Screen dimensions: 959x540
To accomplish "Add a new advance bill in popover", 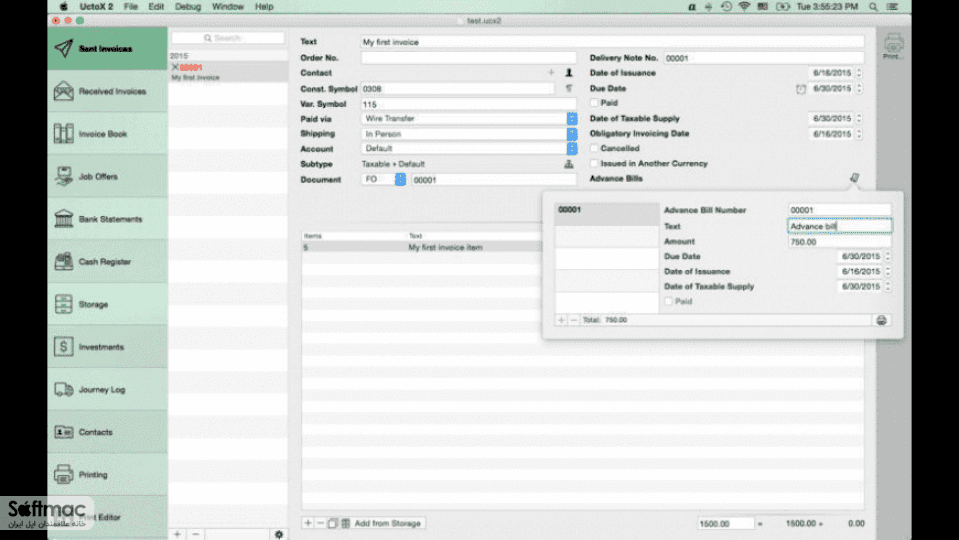I will (x=561, y=320).
